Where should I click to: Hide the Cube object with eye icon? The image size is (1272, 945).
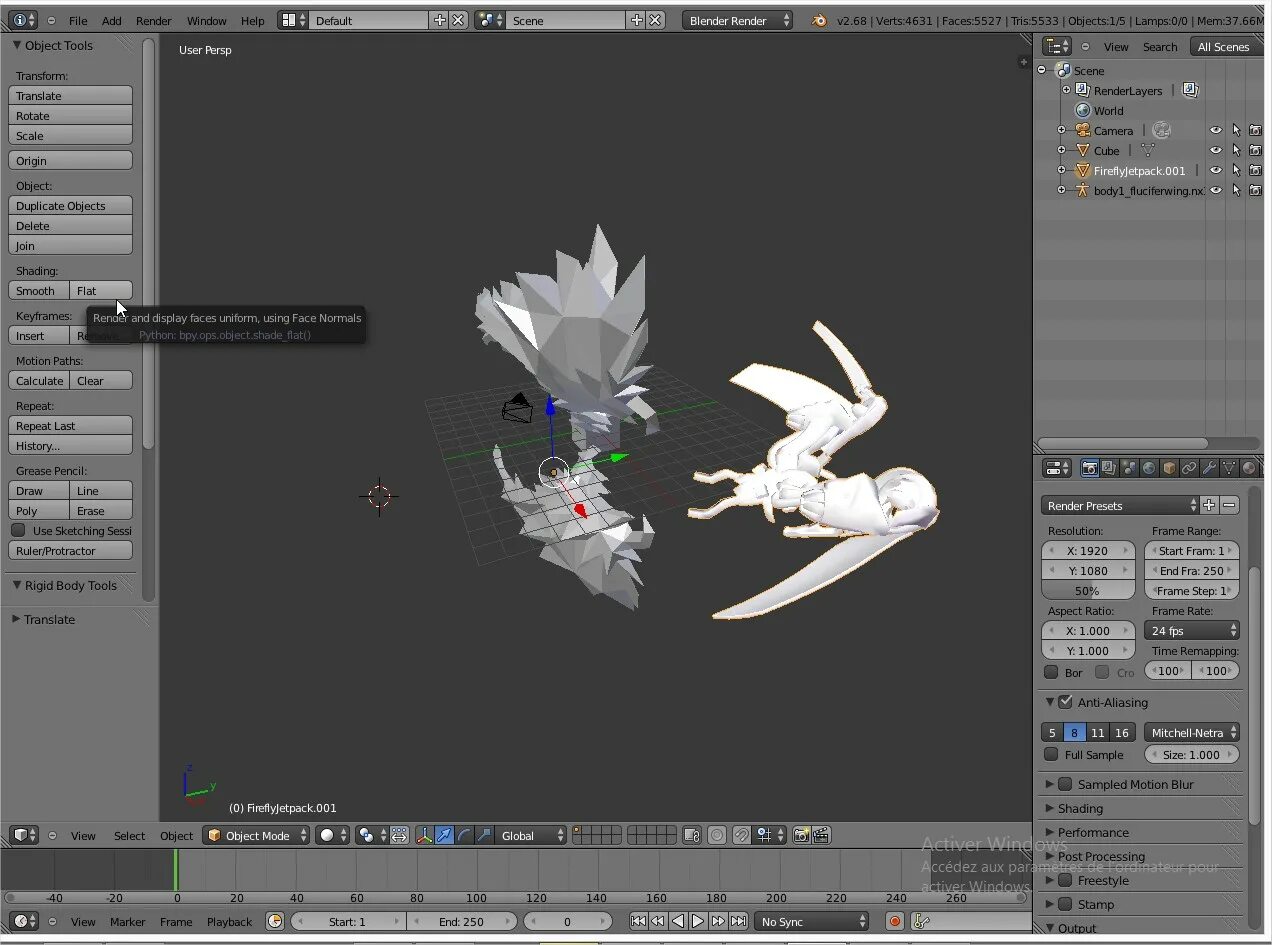tap(1216, 150)
